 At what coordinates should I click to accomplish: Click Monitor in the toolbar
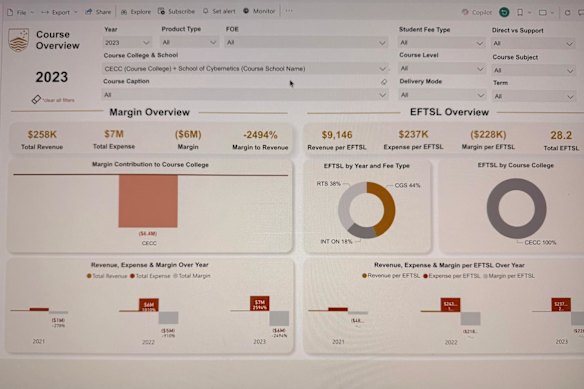(x=259, y=11)
